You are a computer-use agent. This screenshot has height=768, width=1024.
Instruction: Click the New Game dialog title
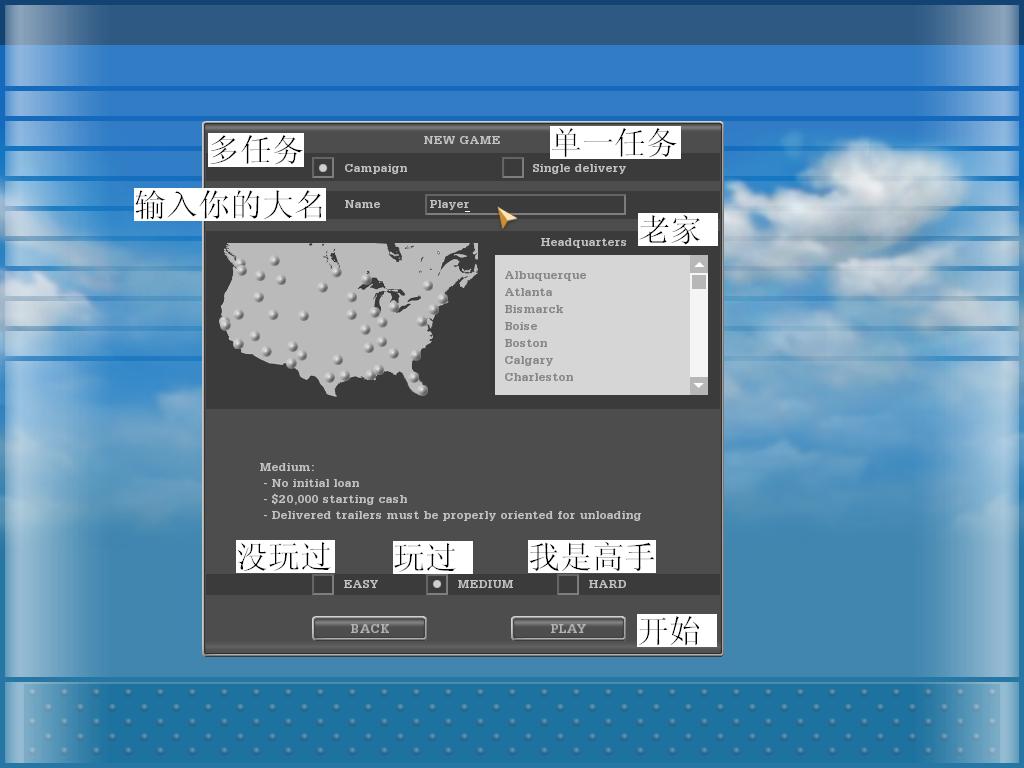[462, 140]
